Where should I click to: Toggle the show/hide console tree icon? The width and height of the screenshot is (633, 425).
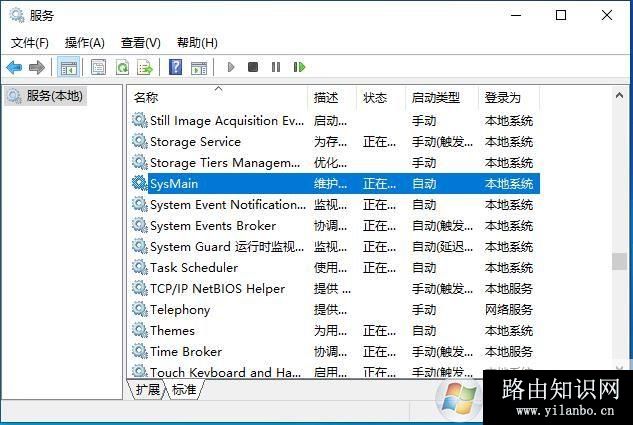coord(69,67)
